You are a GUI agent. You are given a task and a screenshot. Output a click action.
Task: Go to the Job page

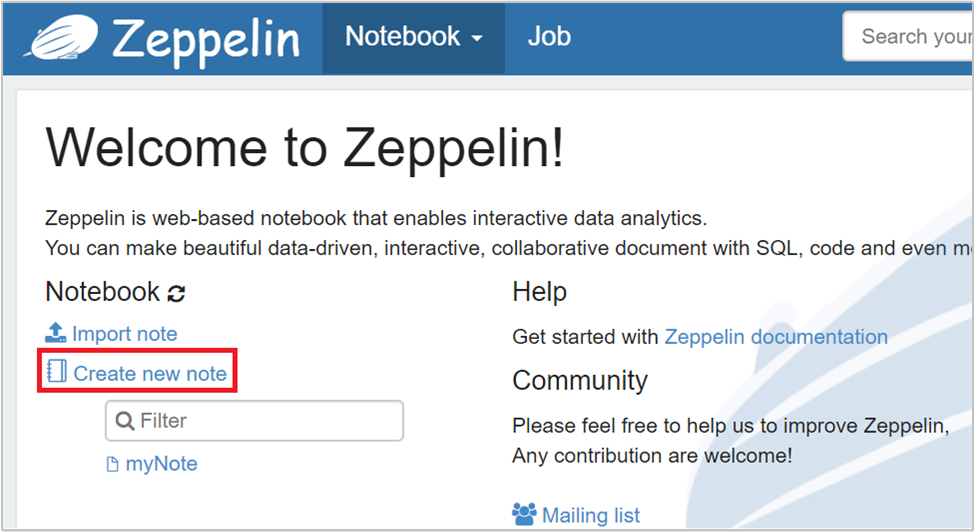(549, 37)
